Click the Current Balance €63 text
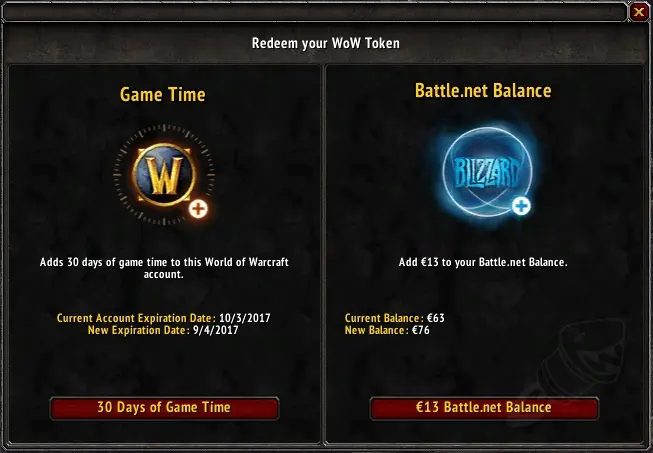Screen dimensions: 653x453 (394, 318)
